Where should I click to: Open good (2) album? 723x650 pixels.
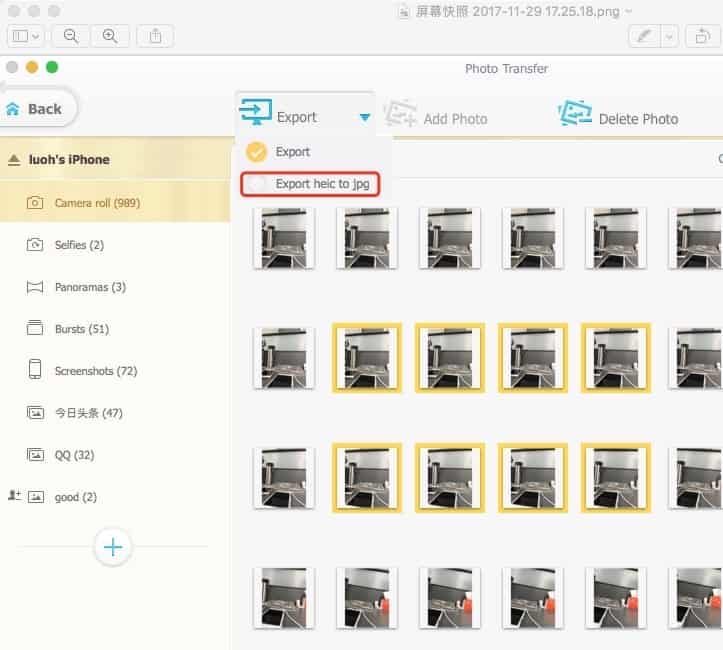(76, 497)
